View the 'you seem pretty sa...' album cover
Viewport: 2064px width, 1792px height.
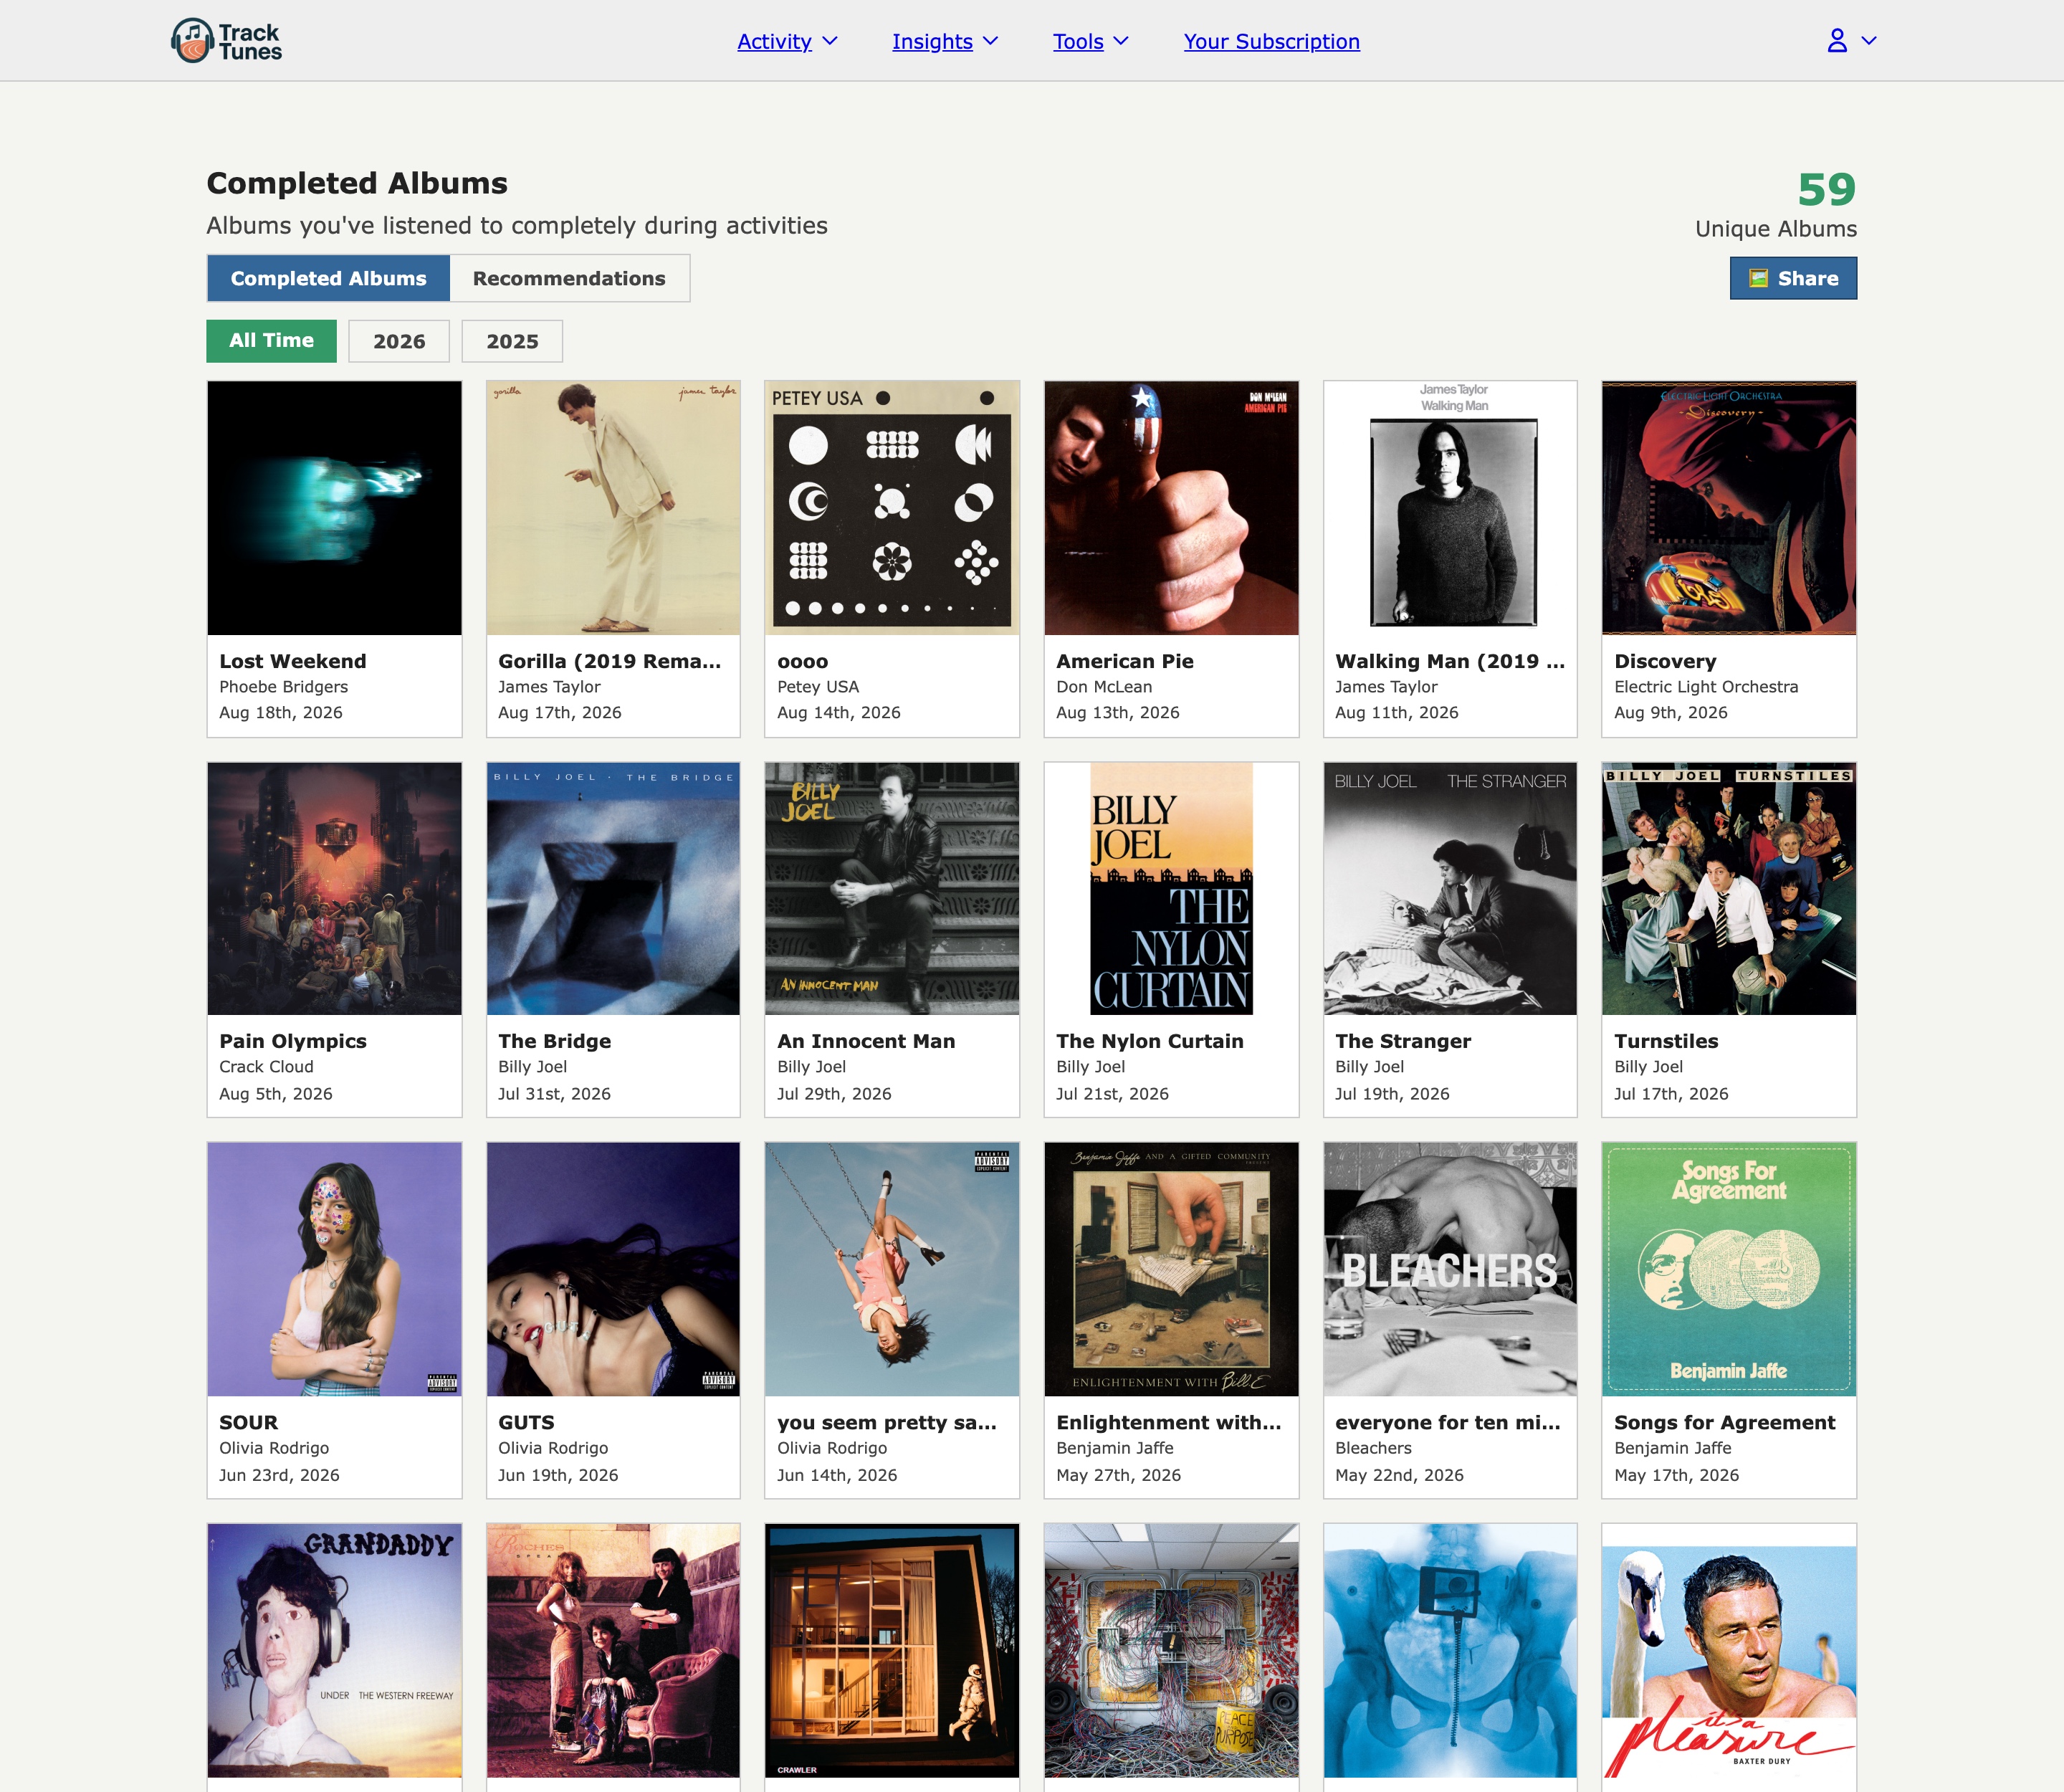892,1270
